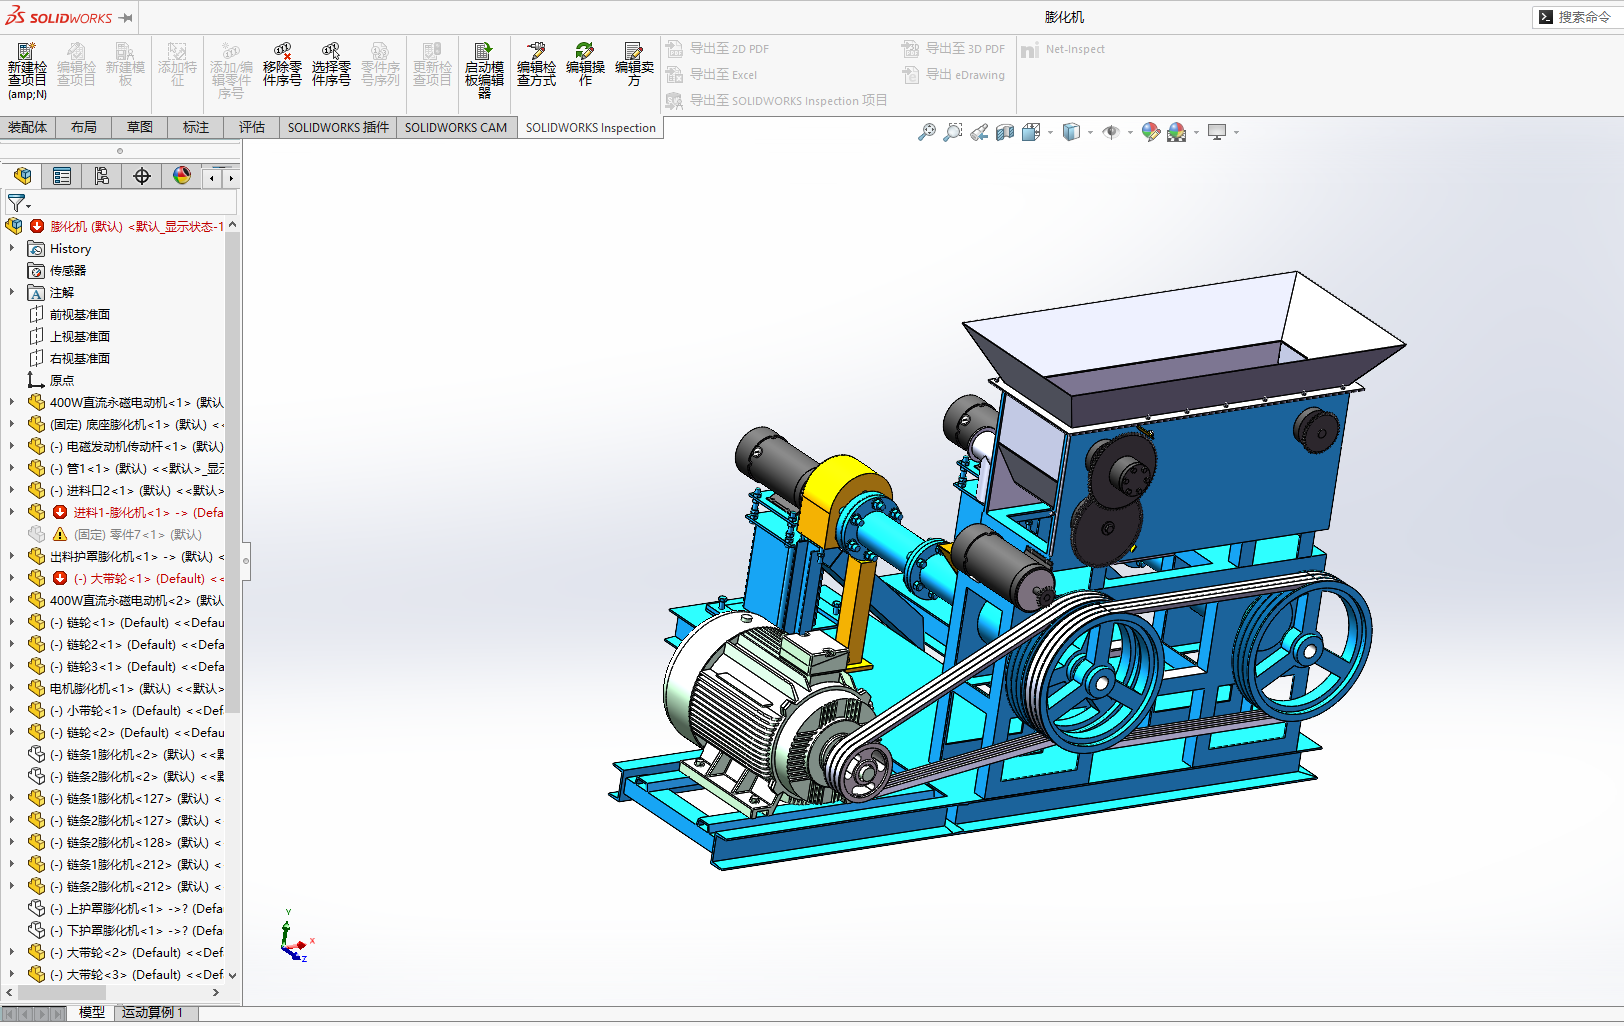Click Net-Inspect button

(1063, 49)
